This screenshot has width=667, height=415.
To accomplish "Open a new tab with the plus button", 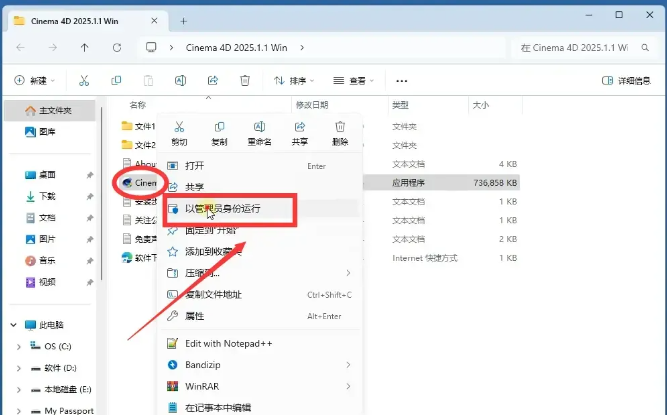I will pyautogui.click(x=183, y=21).
